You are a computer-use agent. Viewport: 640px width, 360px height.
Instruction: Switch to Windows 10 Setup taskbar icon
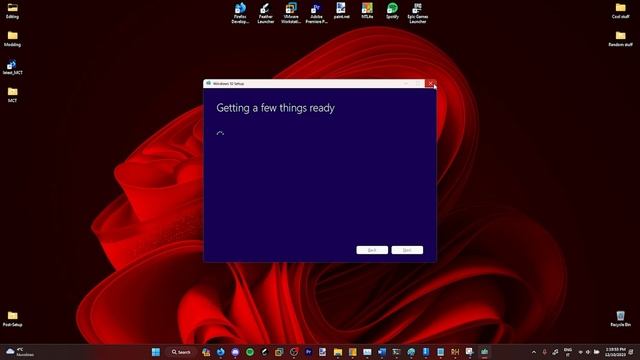pos(484,352)
